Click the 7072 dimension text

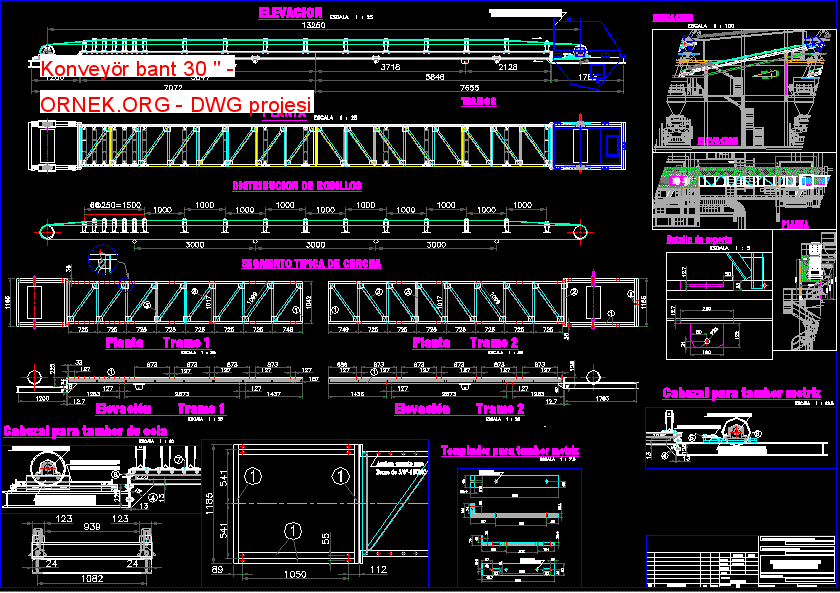coord(172,88)
